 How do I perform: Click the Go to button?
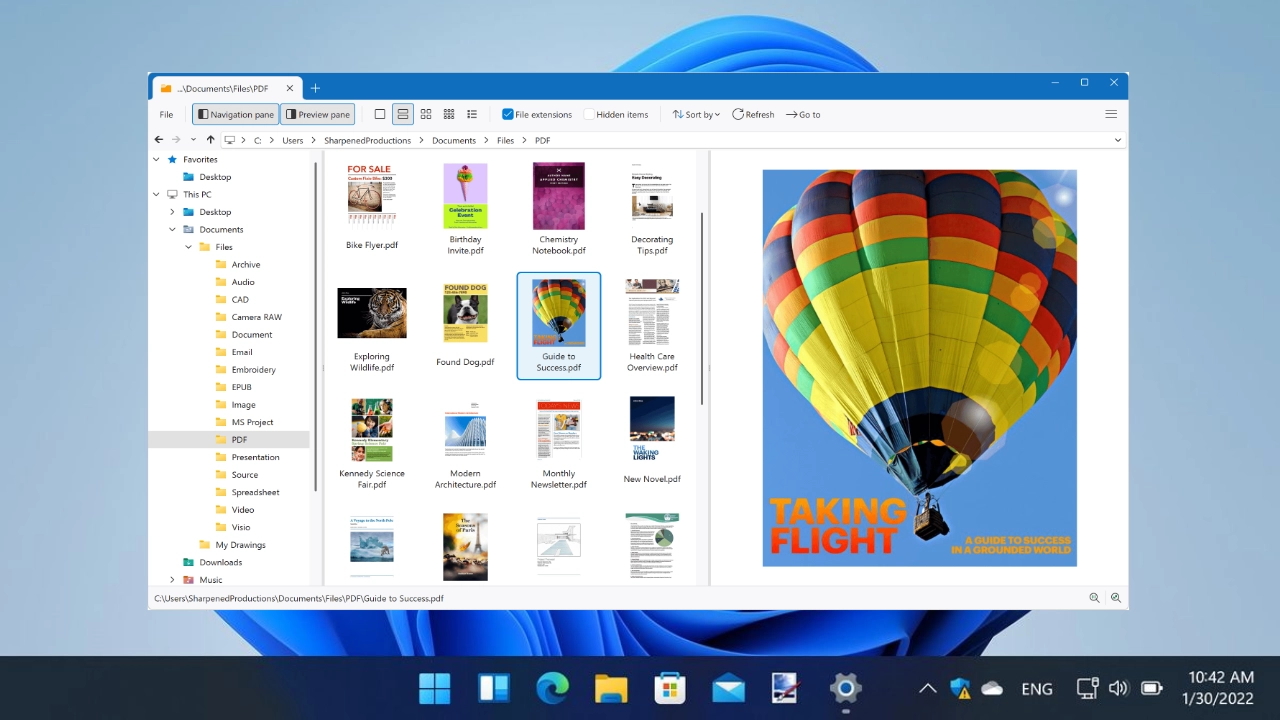coord(803,114)
